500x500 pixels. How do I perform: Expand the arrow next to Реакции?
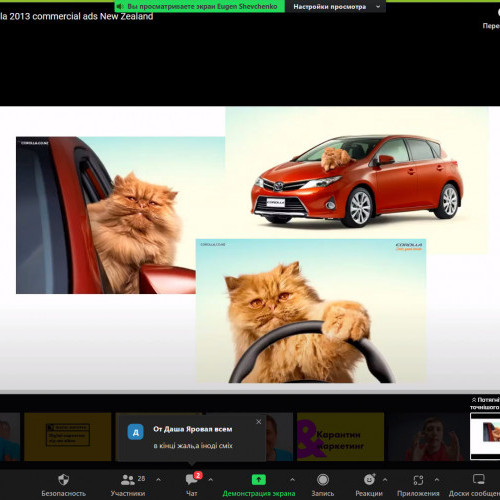[385, 480]
